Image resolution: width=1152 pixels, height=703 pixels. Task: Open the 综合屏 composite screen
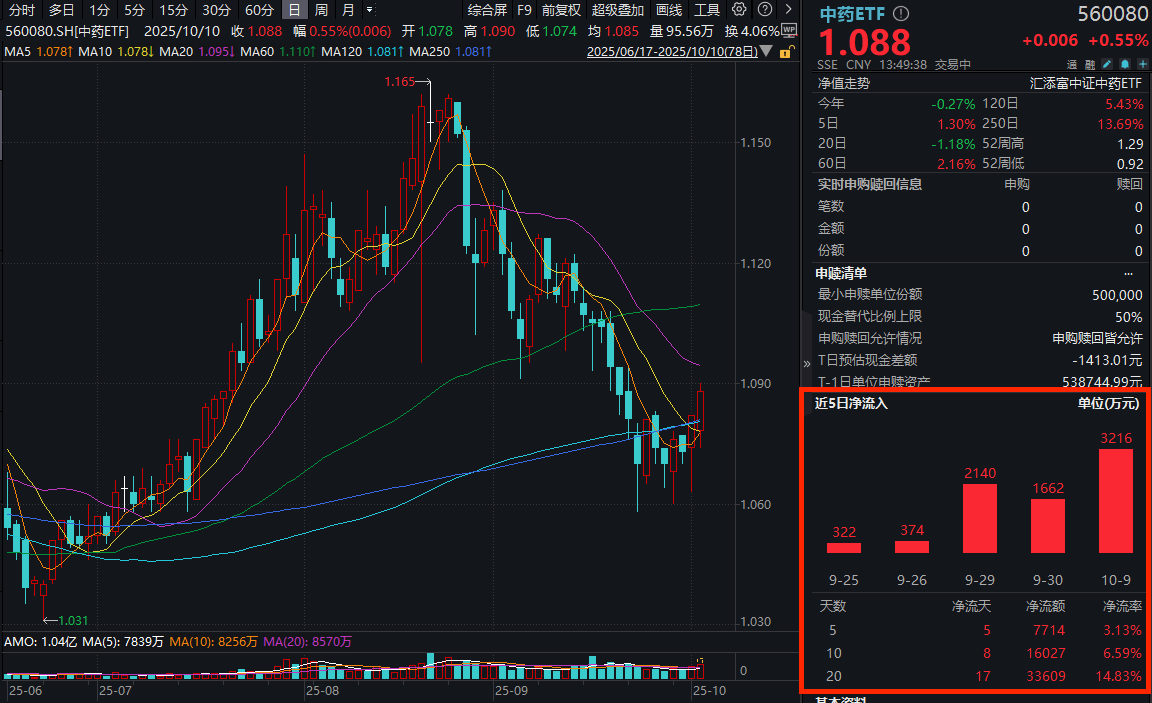(x=487, y=10)
